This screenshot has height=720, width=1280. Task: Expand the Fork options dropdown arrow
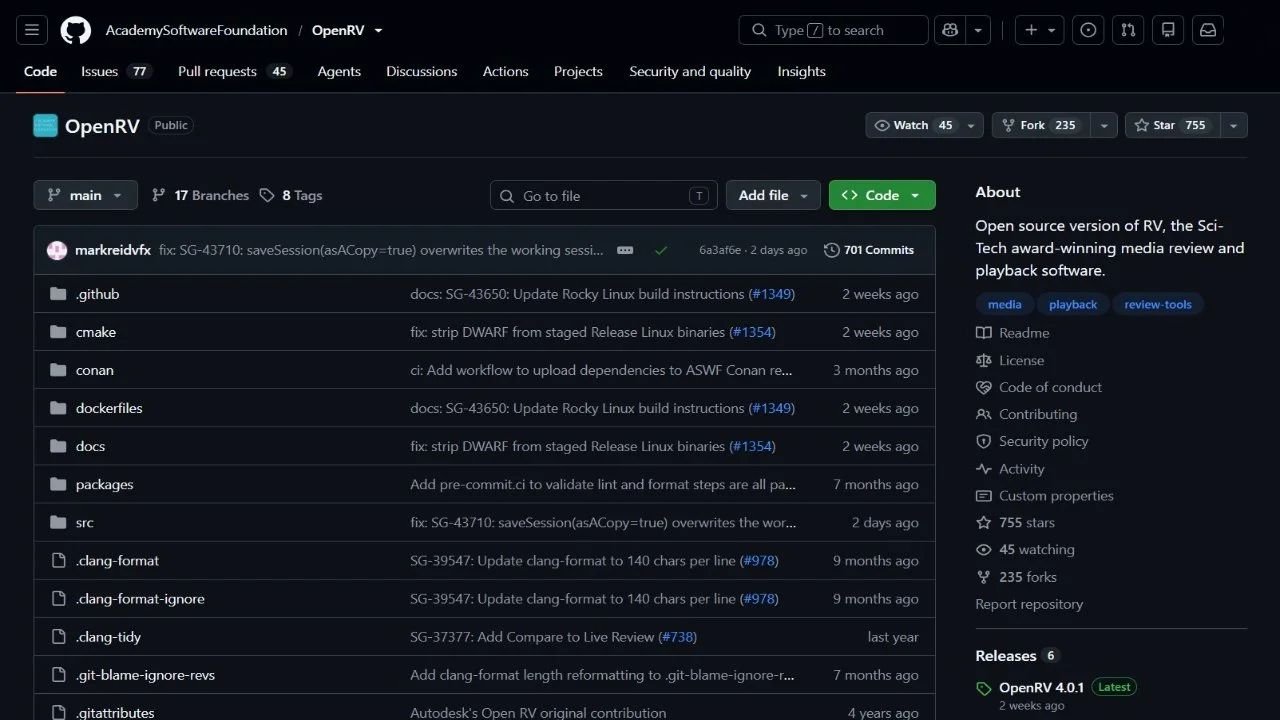click(1104, 125)
